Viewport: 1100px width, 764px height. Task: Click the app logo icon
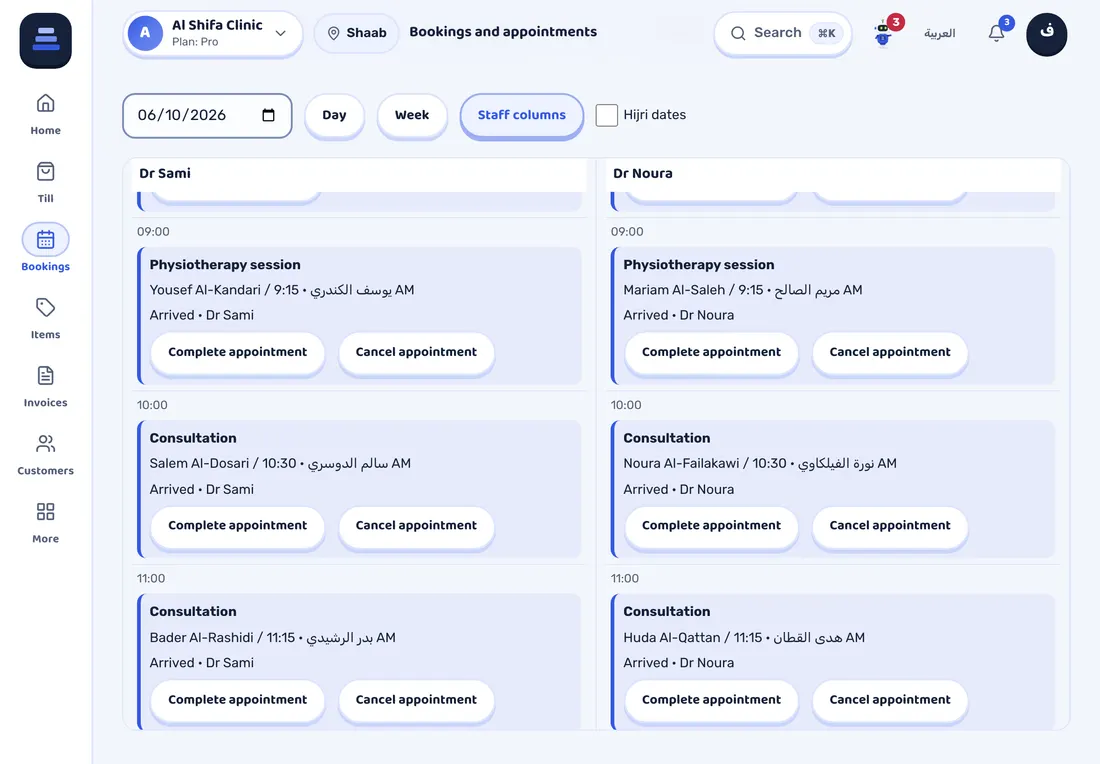[46, 40]
